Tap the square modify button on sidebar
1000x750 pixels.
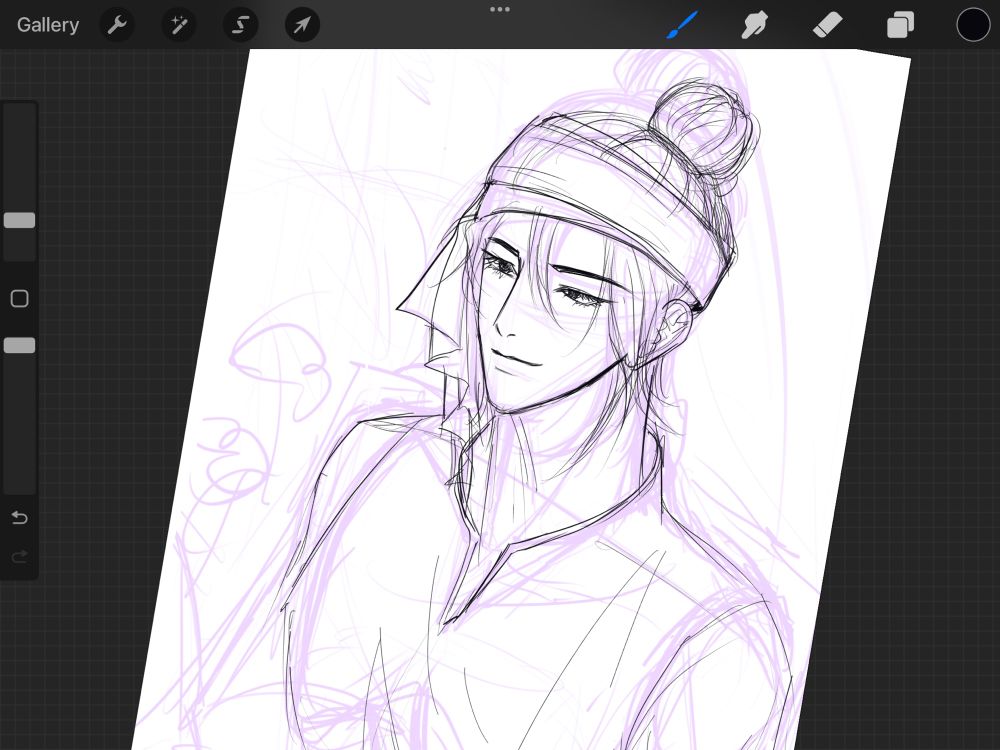20,298
